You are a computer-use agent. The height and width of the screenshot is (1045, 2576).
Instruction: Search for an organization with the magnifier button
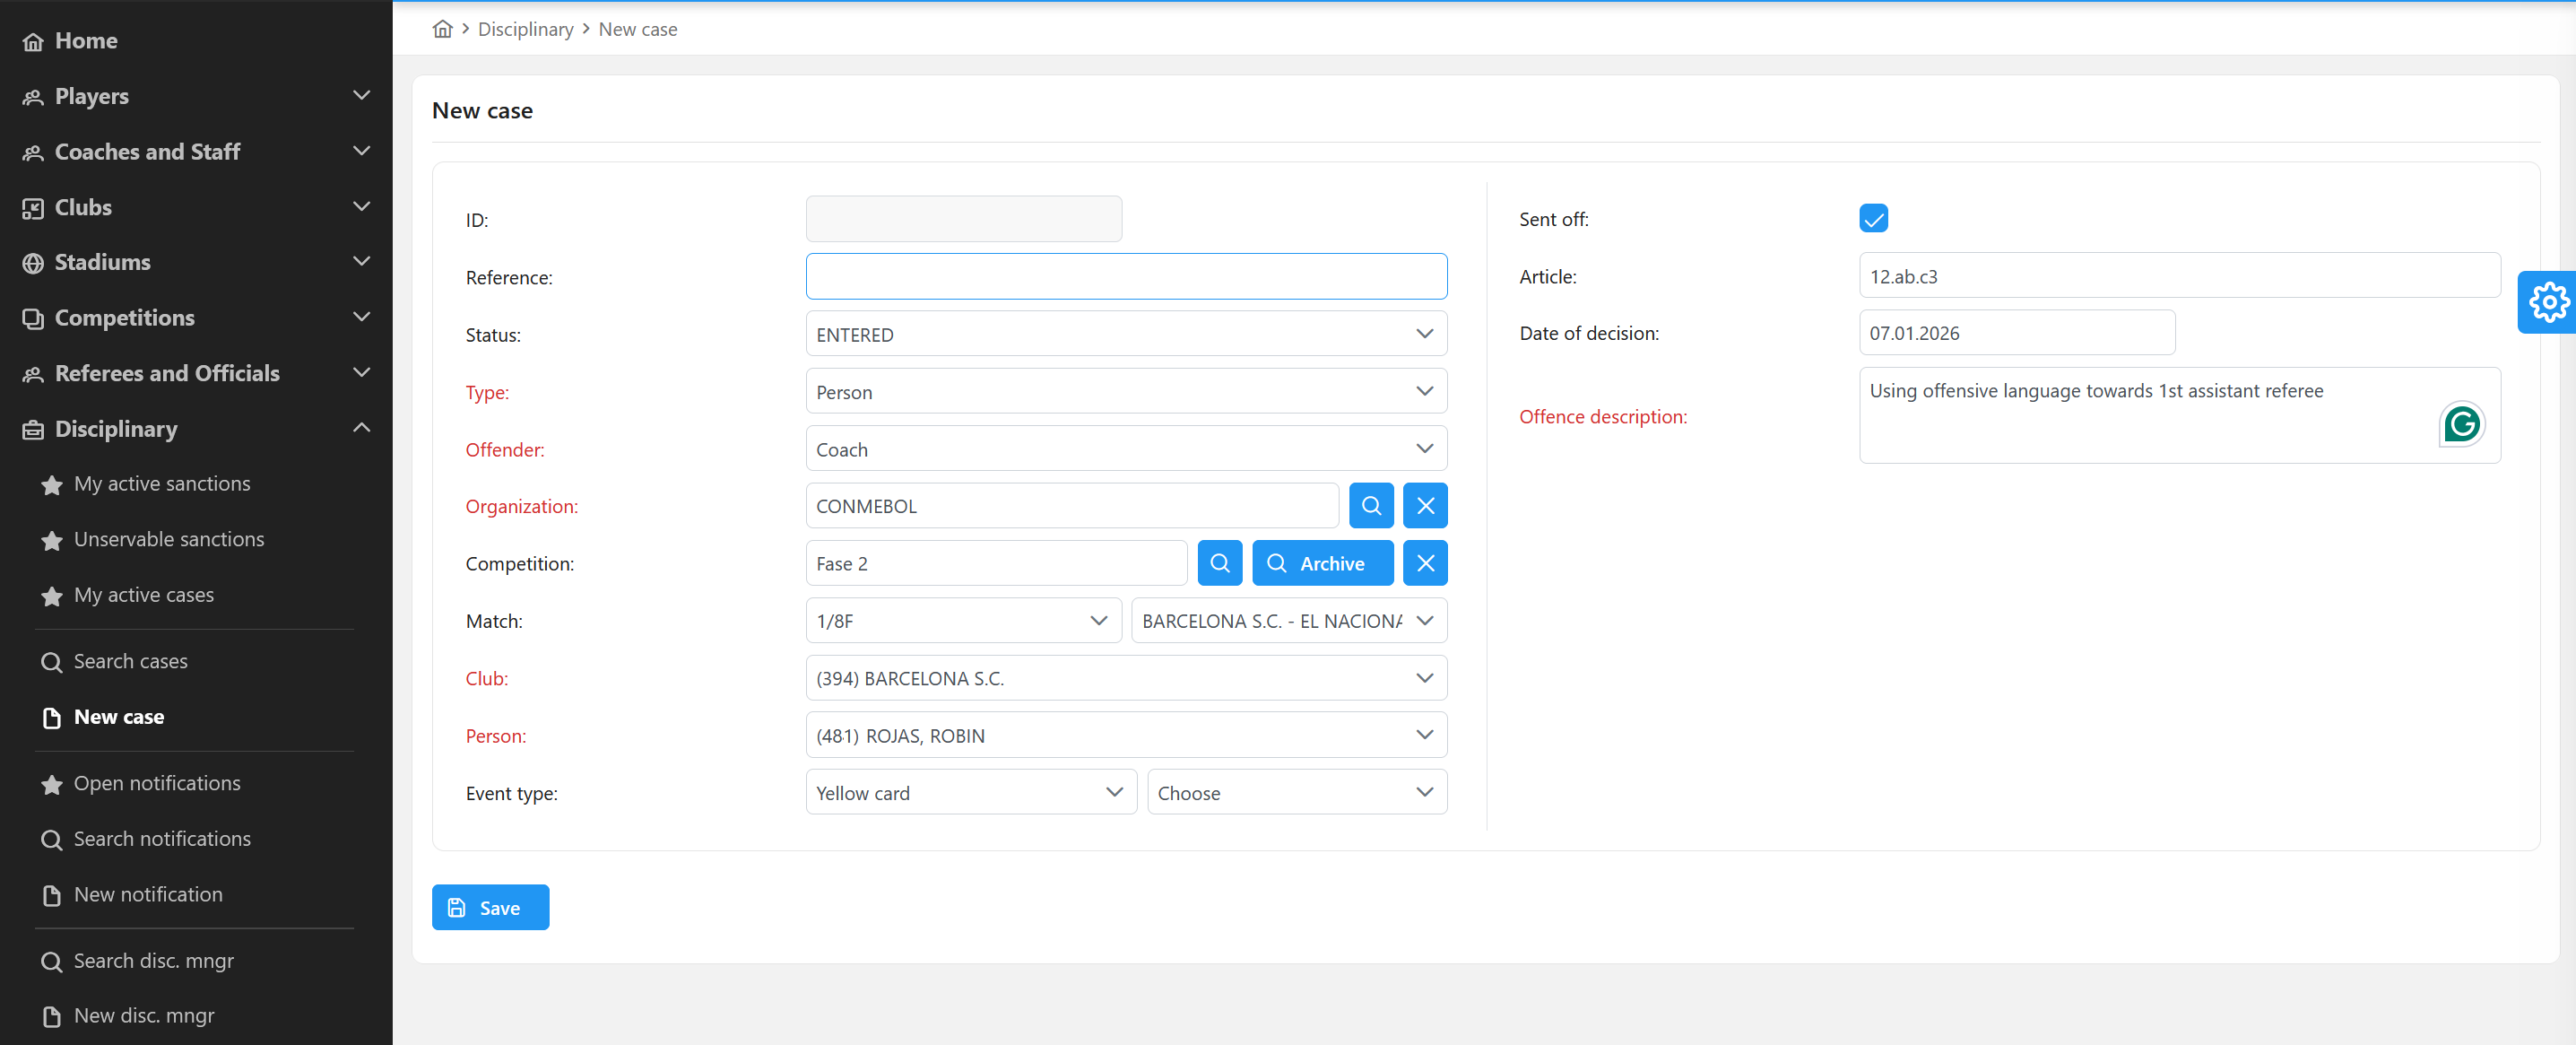click(1371, 506)
